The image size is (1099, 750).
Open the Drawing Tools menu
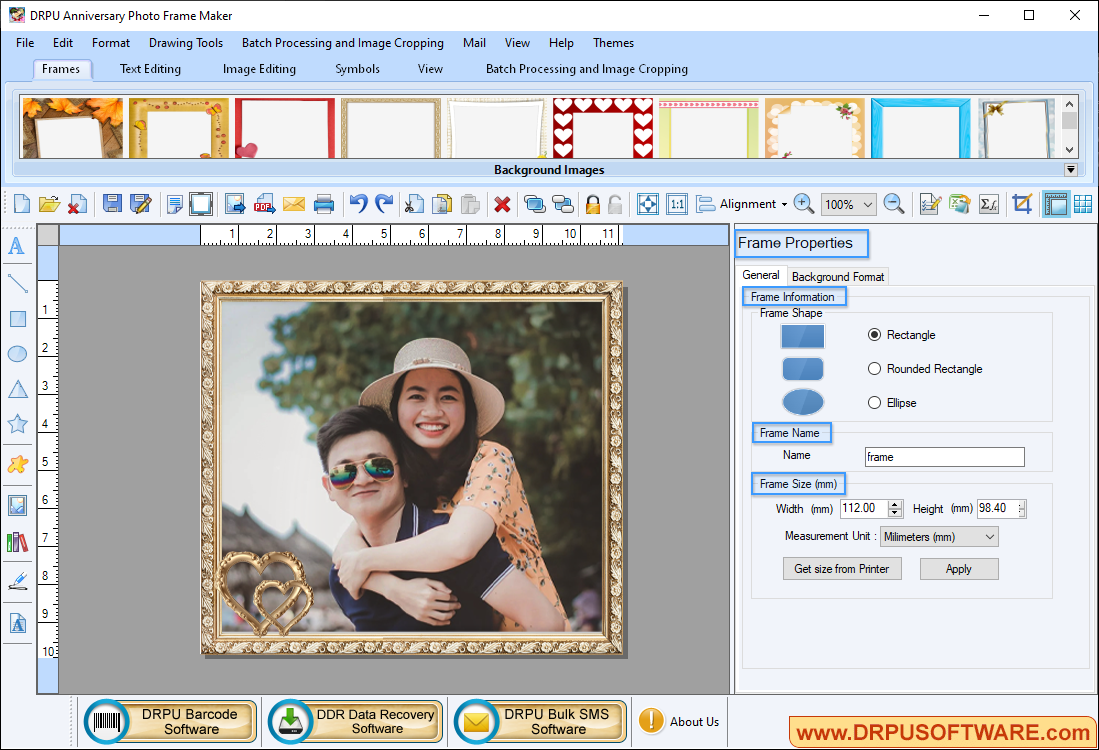tap(186, 43)
